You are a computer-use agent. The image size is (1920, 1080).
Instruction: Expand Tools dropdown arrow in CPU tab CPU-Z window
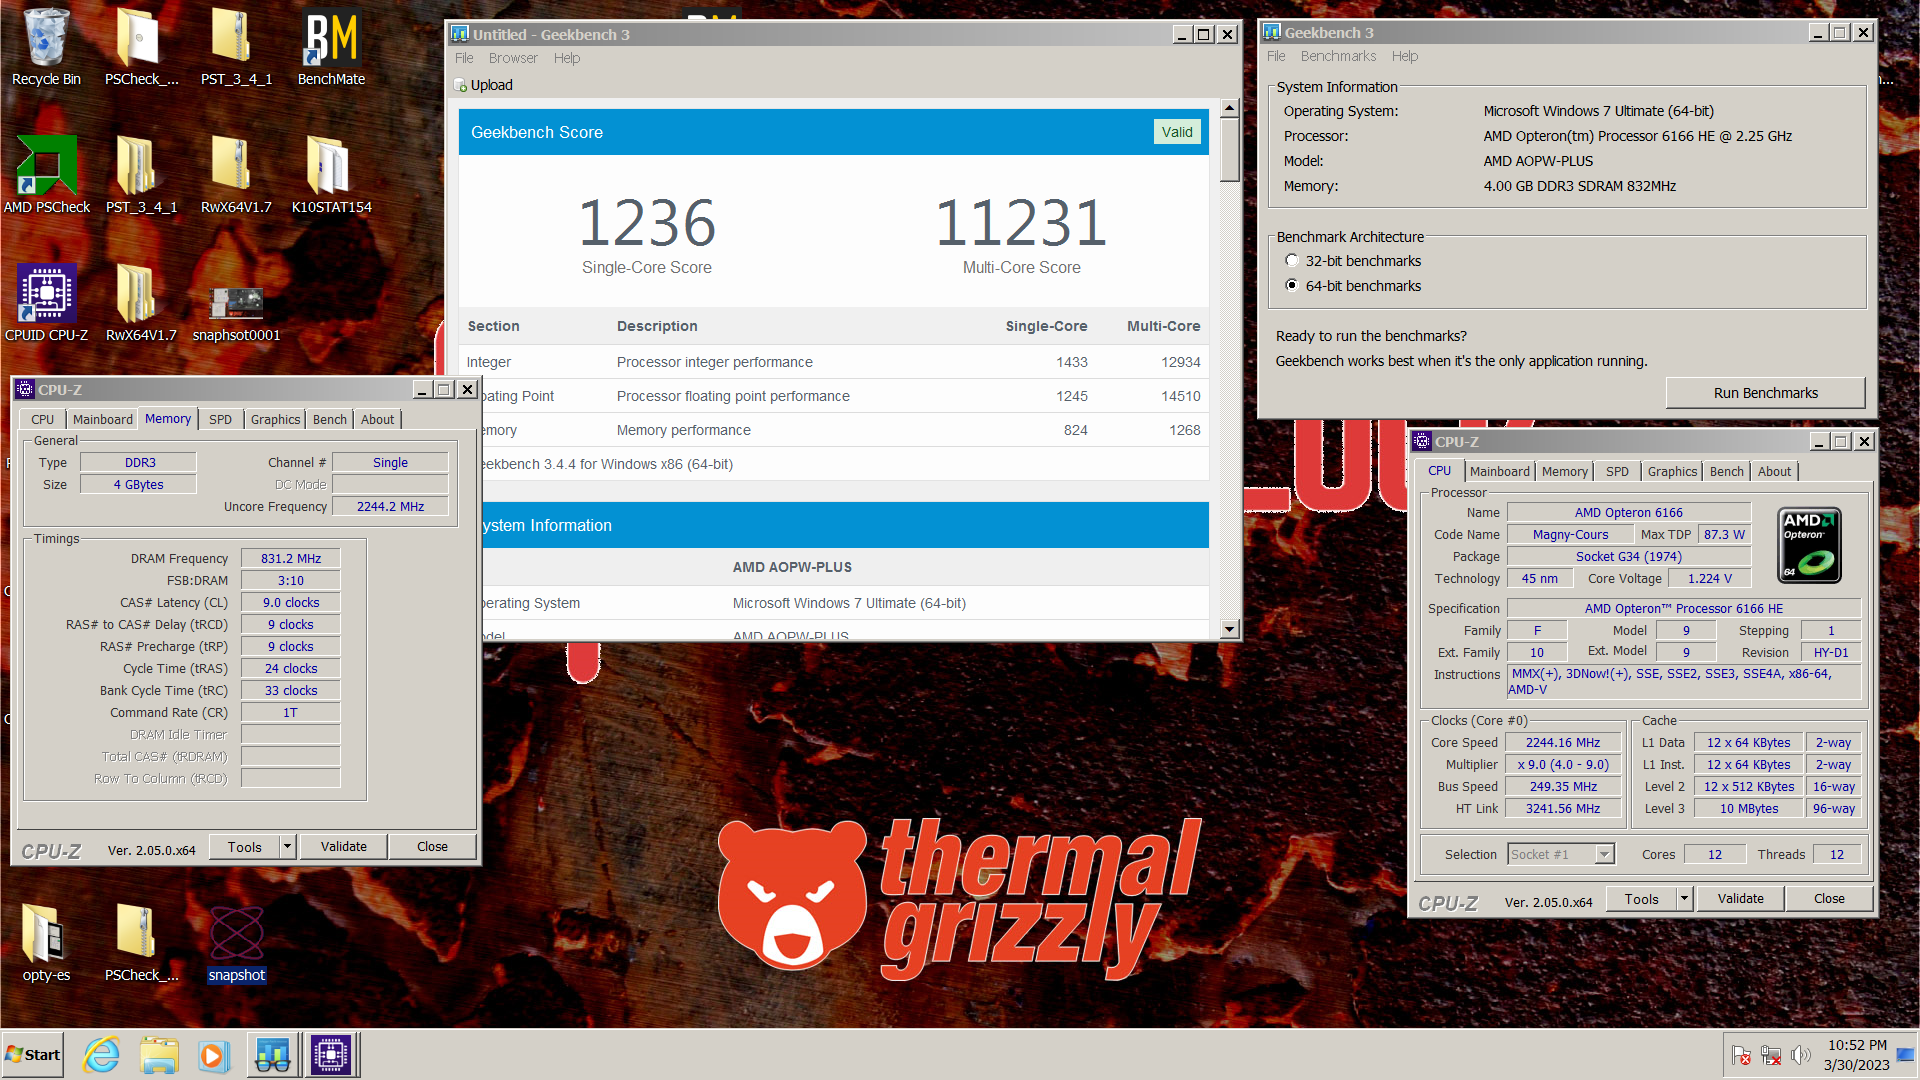(1684, 899)
